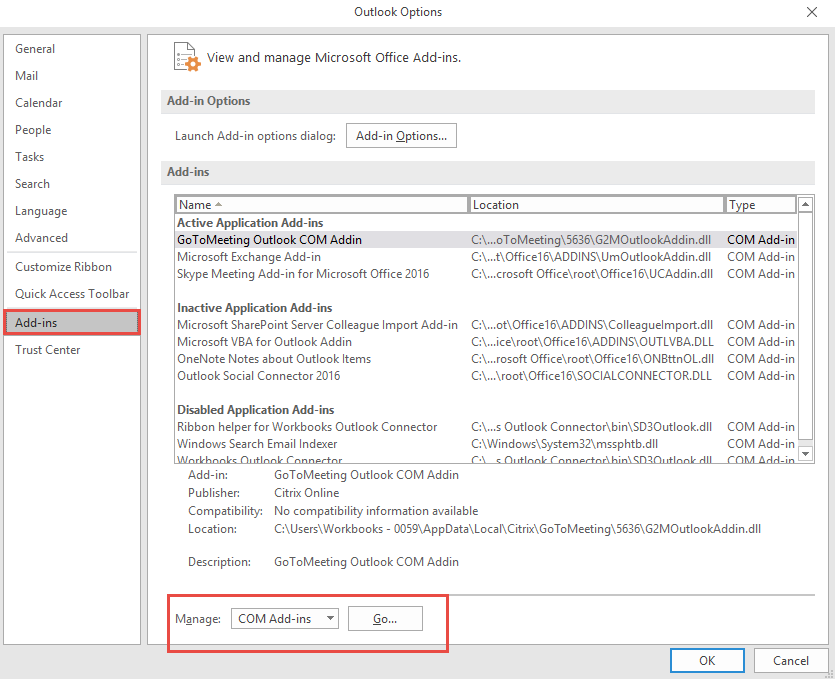Click the ONBttnOL.dll location cell
Image resolution: width=835 pixels, height=679 pixels.
pyautogui.click(x=592, y=359)
